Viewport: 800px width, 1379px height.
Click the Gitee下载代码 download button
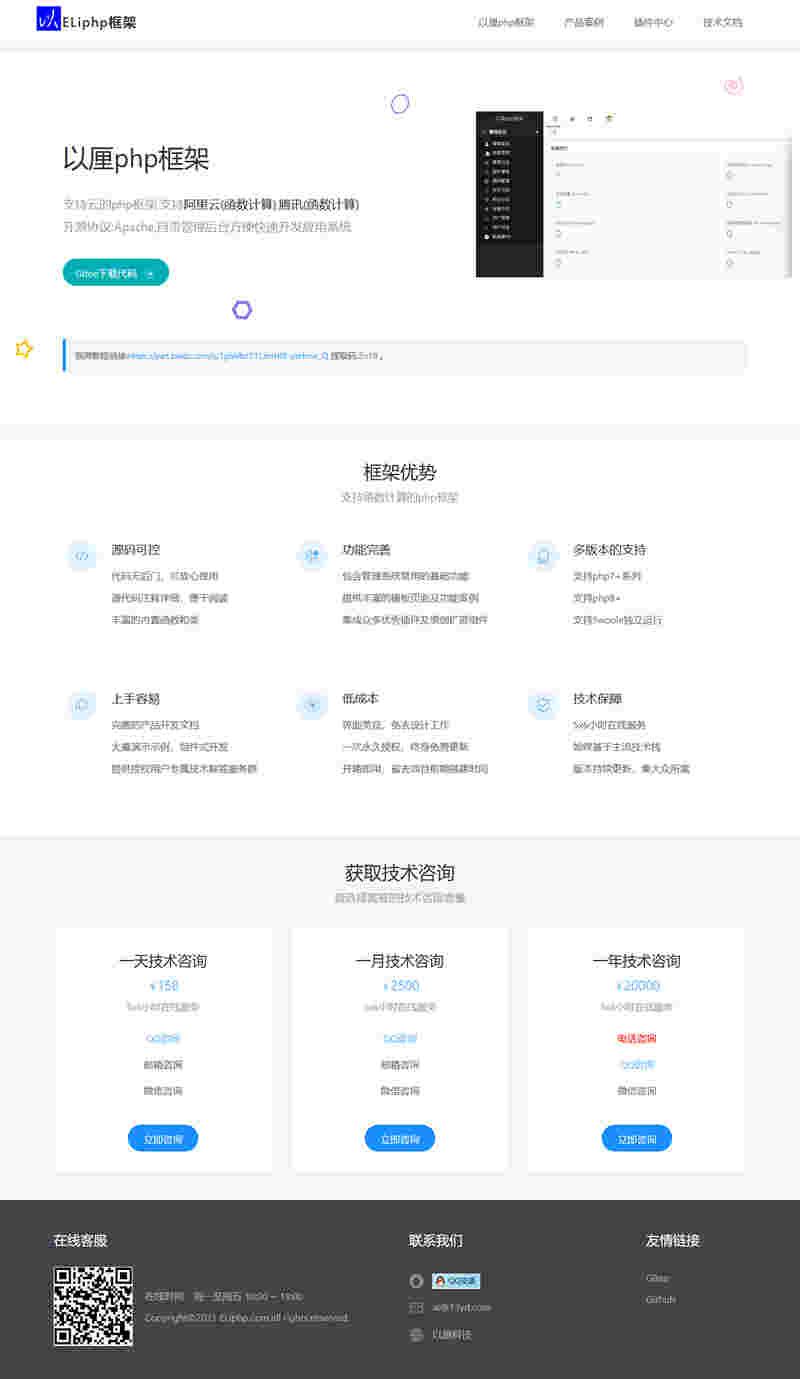pyautogui.click(x=115, y=271)
